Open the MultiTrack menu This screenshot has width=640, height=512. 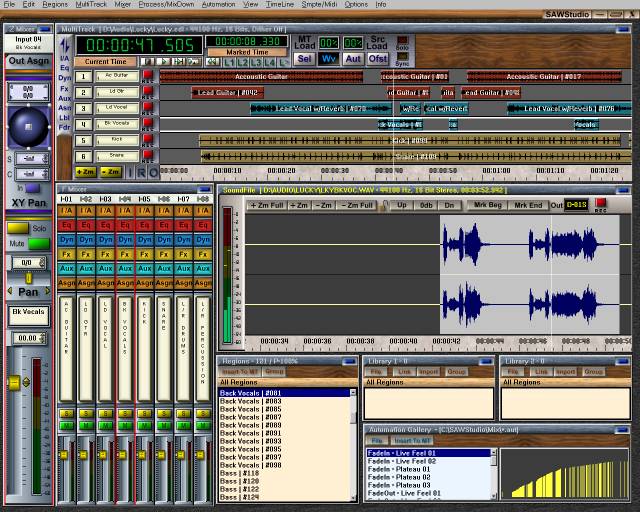[91, 5]
